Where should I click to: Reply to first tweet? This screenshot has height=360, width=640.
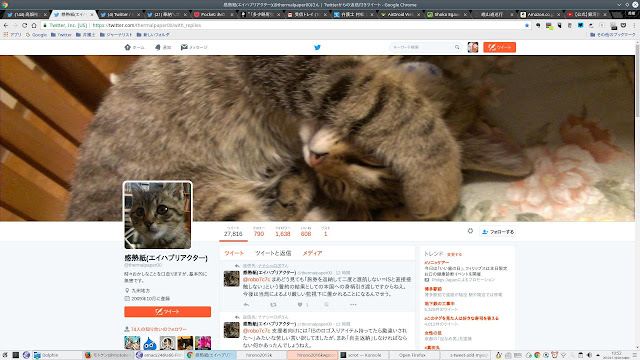click(246, 304)
